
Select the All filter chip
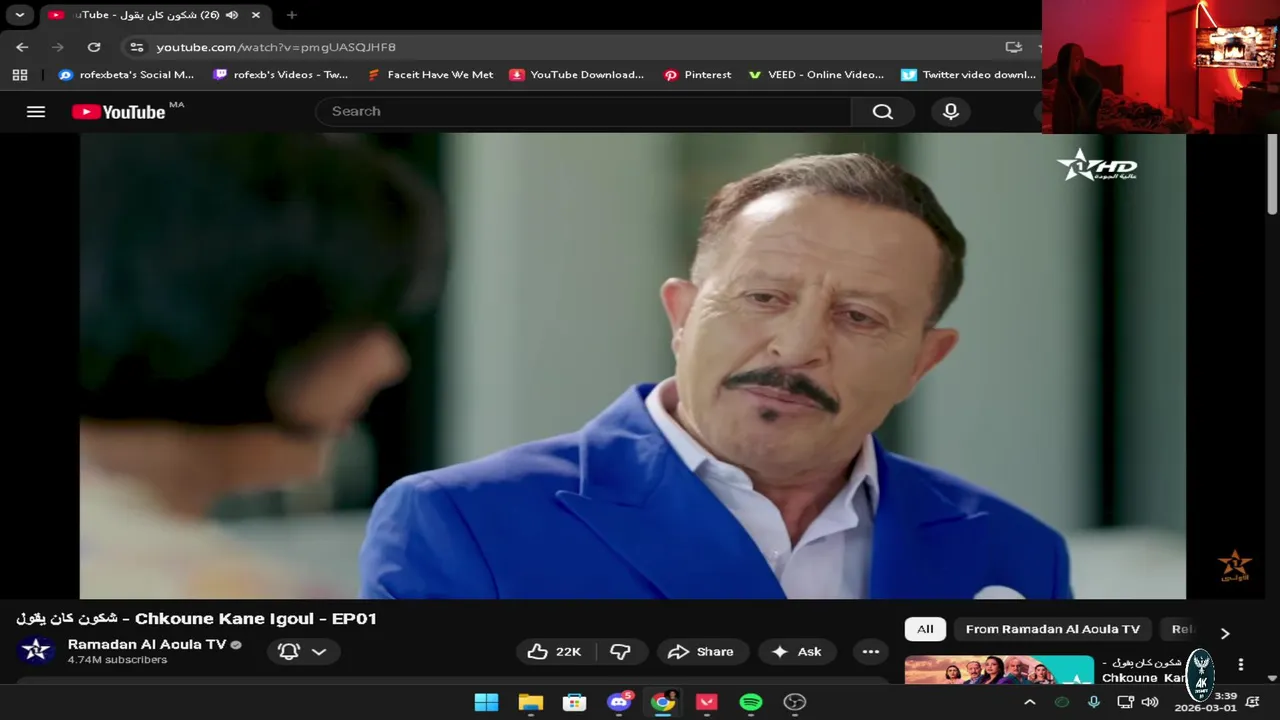click(x=925, y=629)
